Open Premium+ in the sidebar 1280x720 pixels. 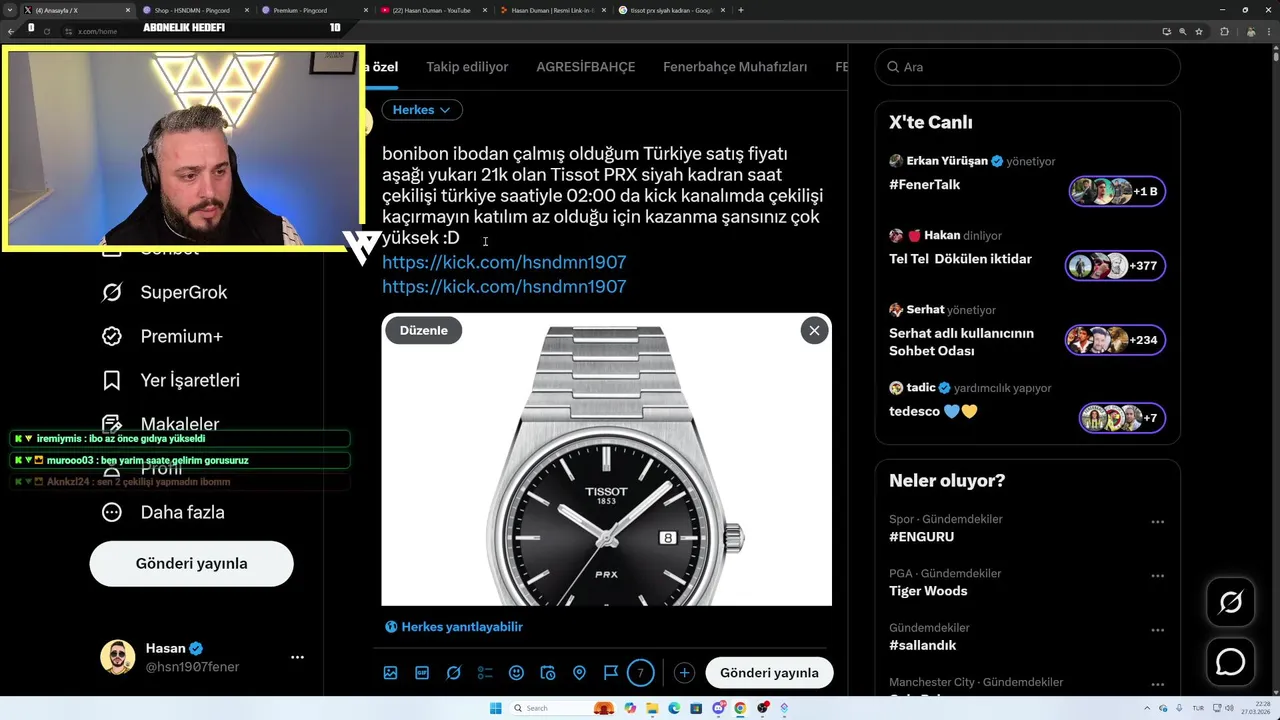point(162,336)
